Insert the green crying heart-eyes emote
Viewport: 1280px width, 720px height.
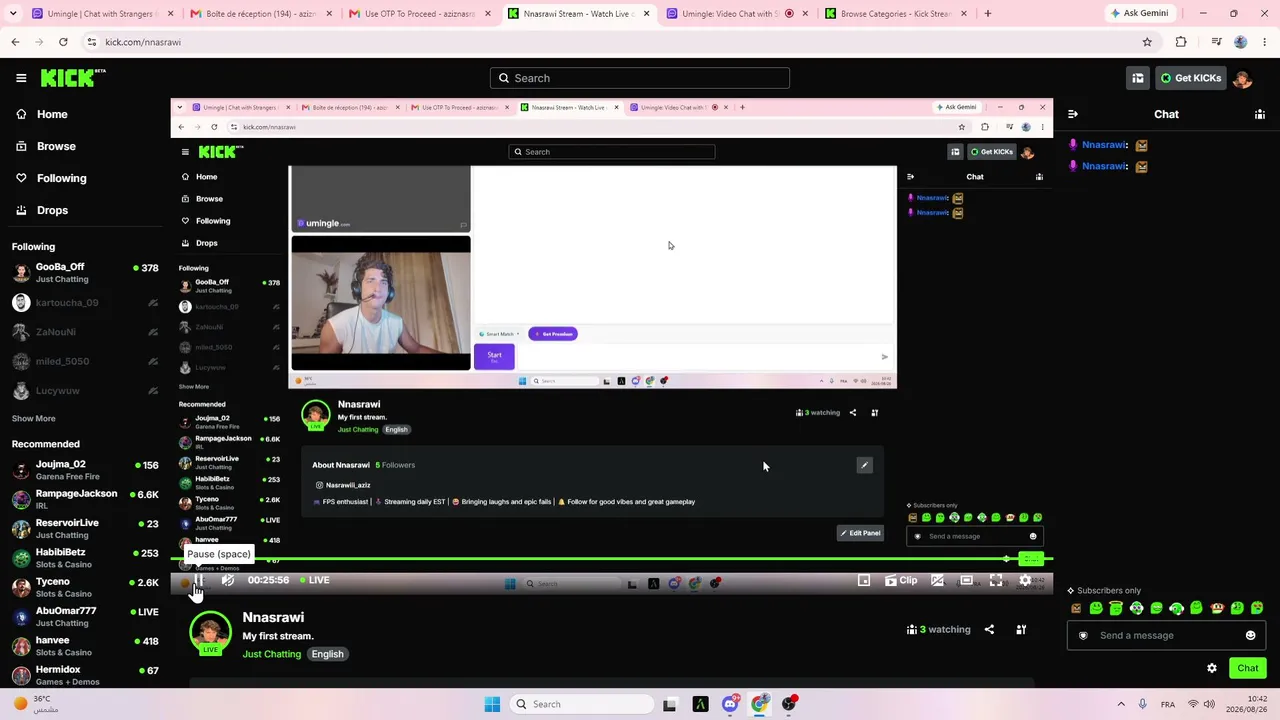click(1257, 608)
